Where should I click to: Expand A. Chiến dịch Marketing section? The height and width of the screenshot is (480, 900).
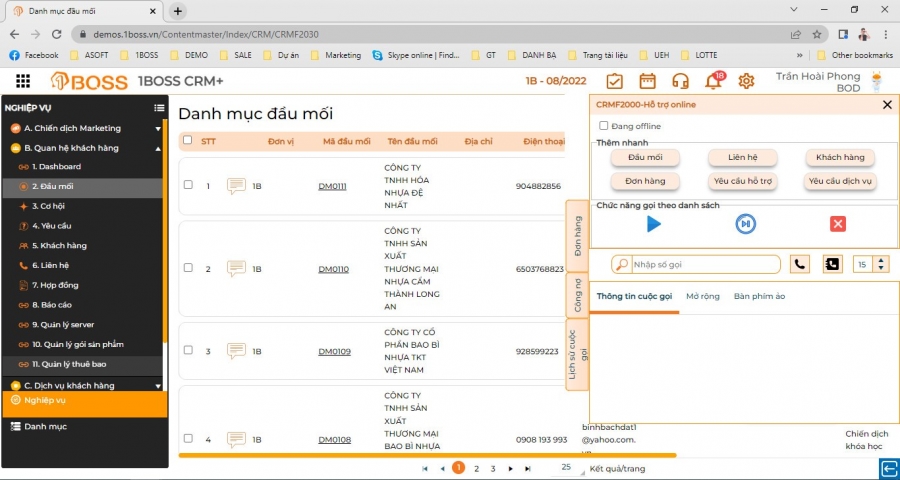(158, 129)
